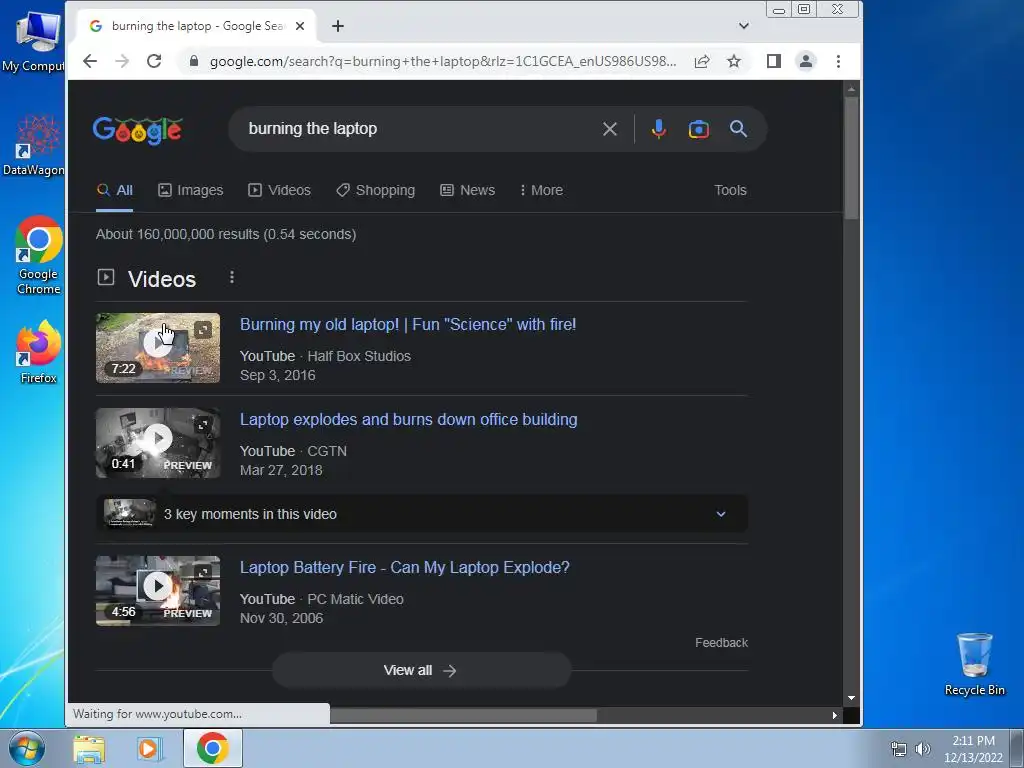This screenshot has height=768, width=1024.
Task: Reload the Google search page
Action: coord(154,61)
